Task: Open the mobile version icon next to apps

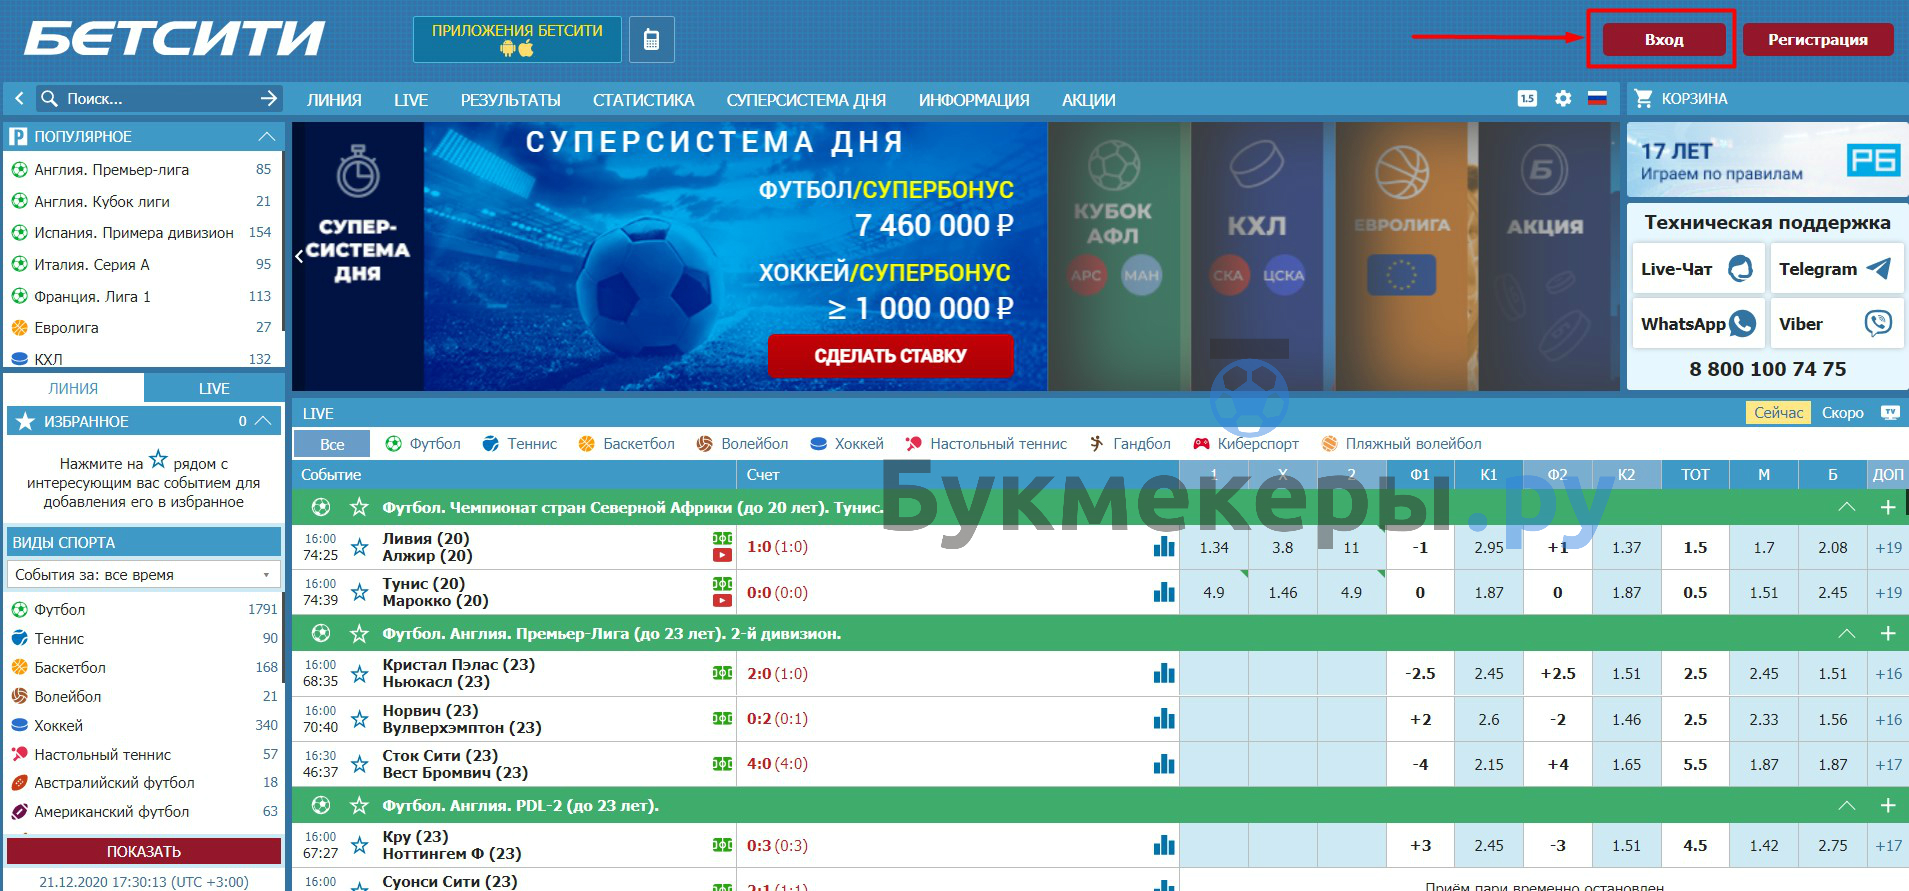Action: click(x=651, y=40)
